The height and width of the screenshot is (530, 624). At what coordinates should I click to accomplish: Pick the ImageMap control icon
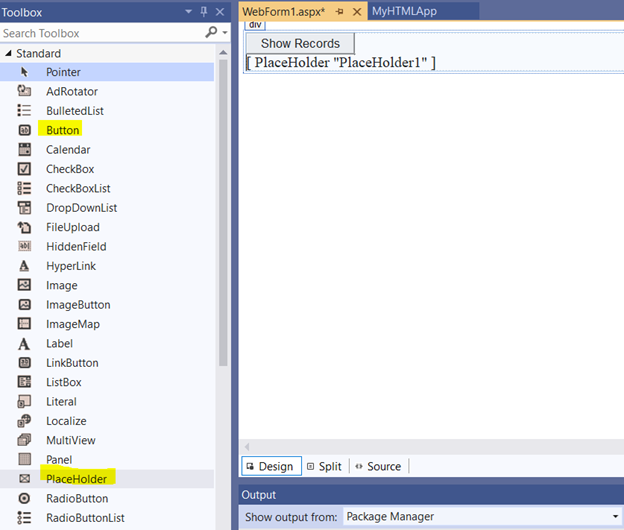click(x=24, y=324)
